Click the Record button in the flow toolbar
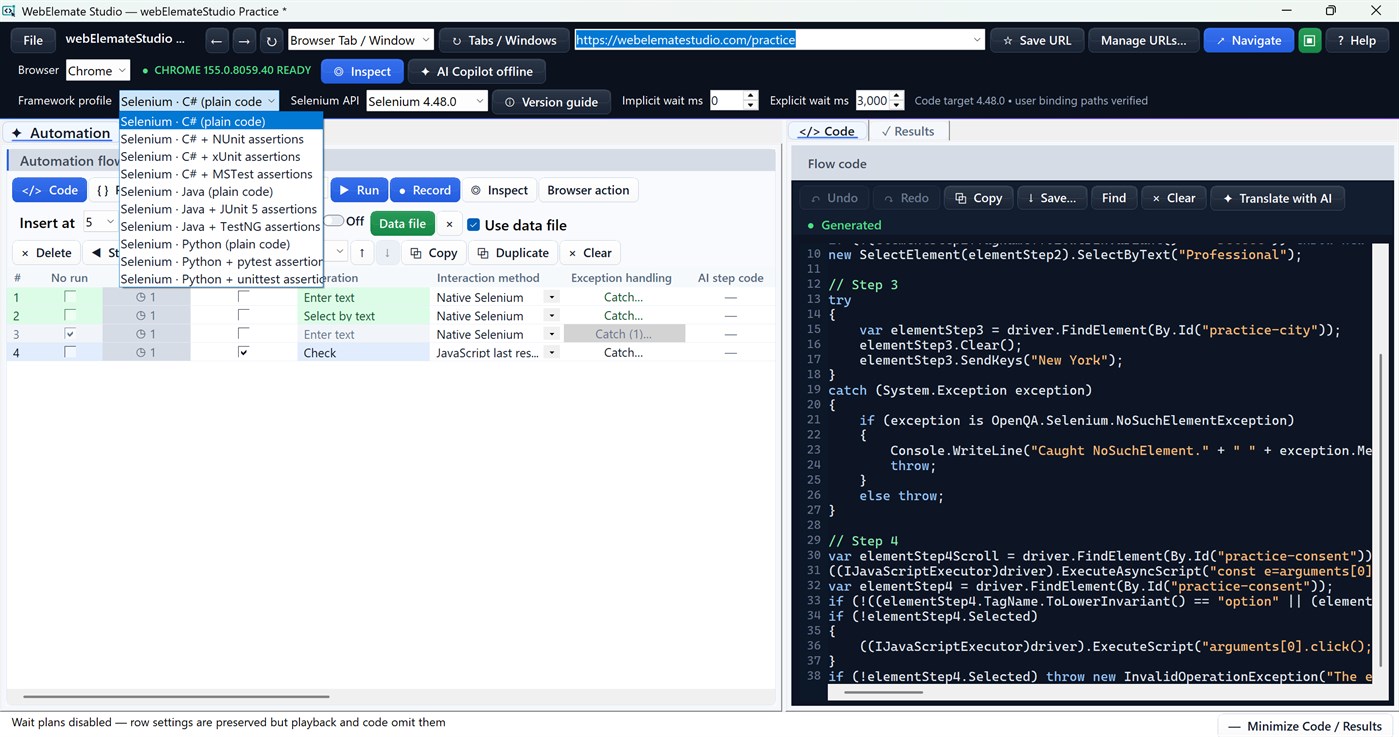Screen dimensions: 1399x737 click(424, 190)
